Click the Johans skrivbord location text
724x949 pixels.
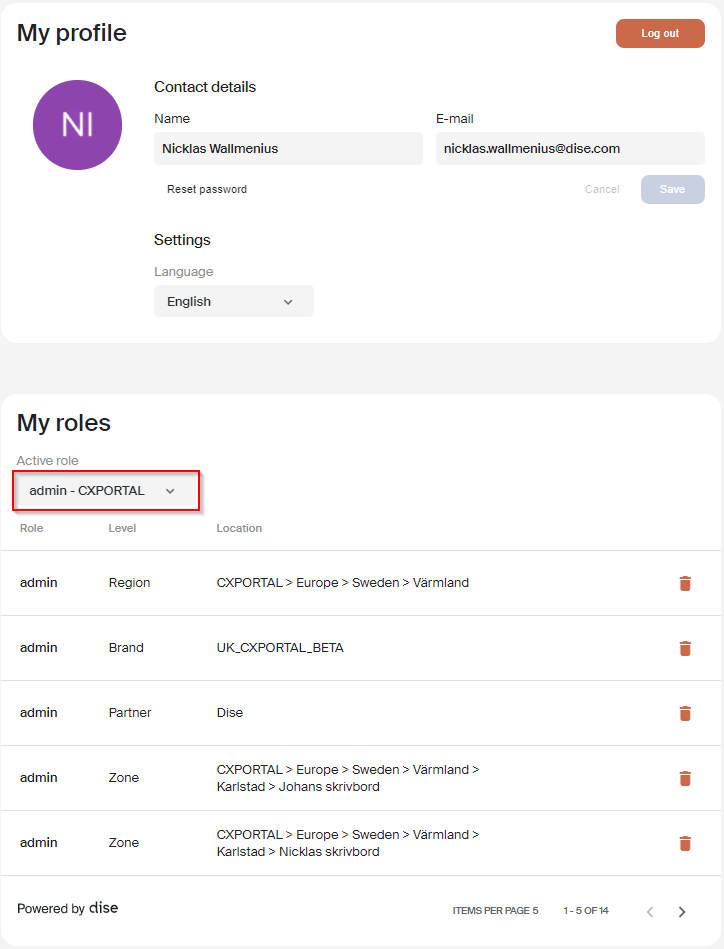(x=348, y=778)
